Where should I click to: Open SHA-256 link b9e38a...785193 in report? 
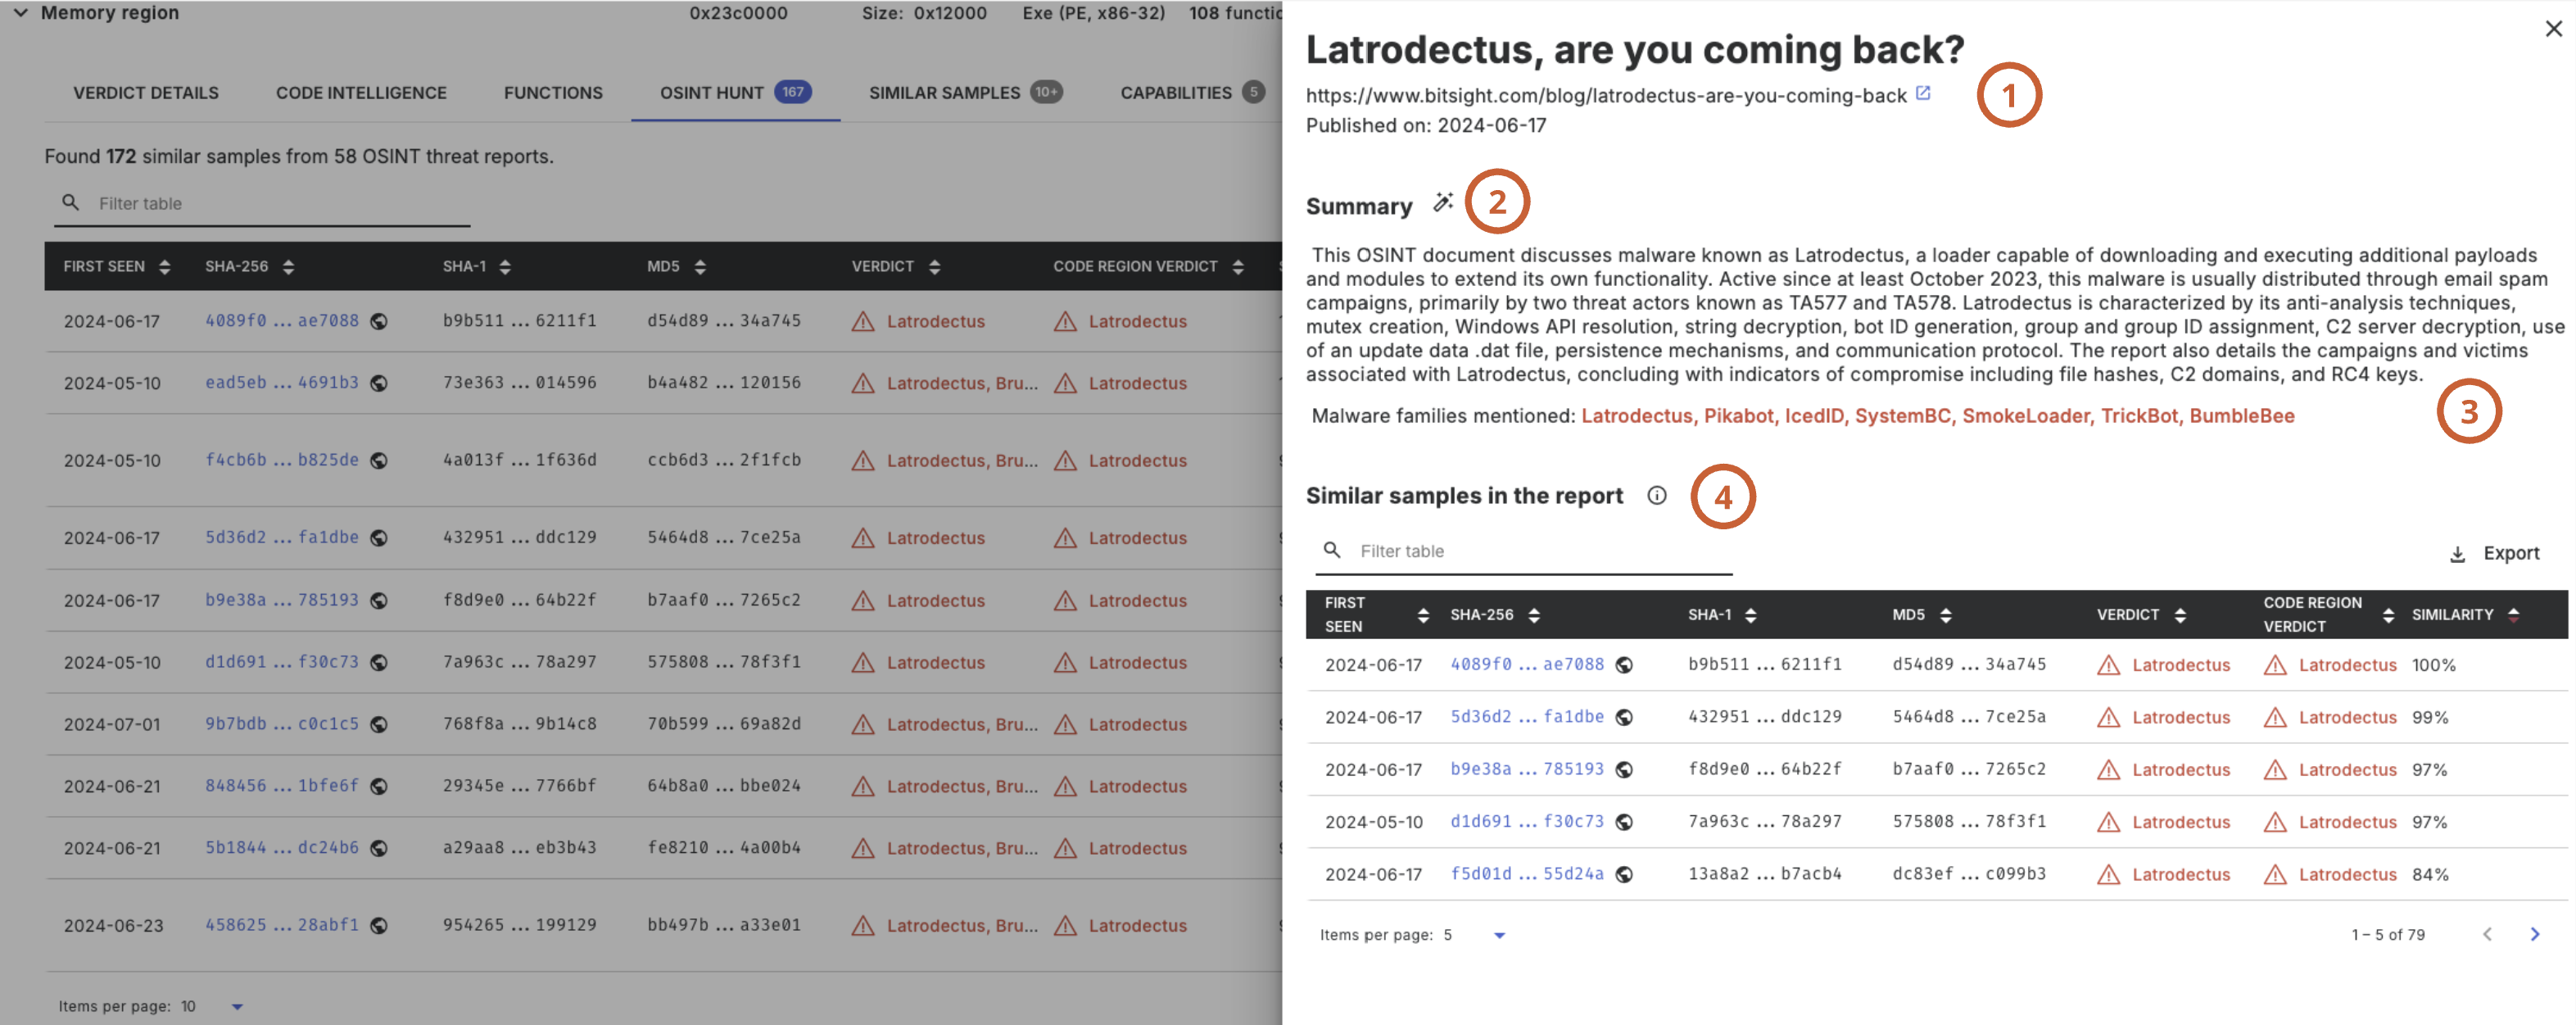click(x=1526, y=769)
